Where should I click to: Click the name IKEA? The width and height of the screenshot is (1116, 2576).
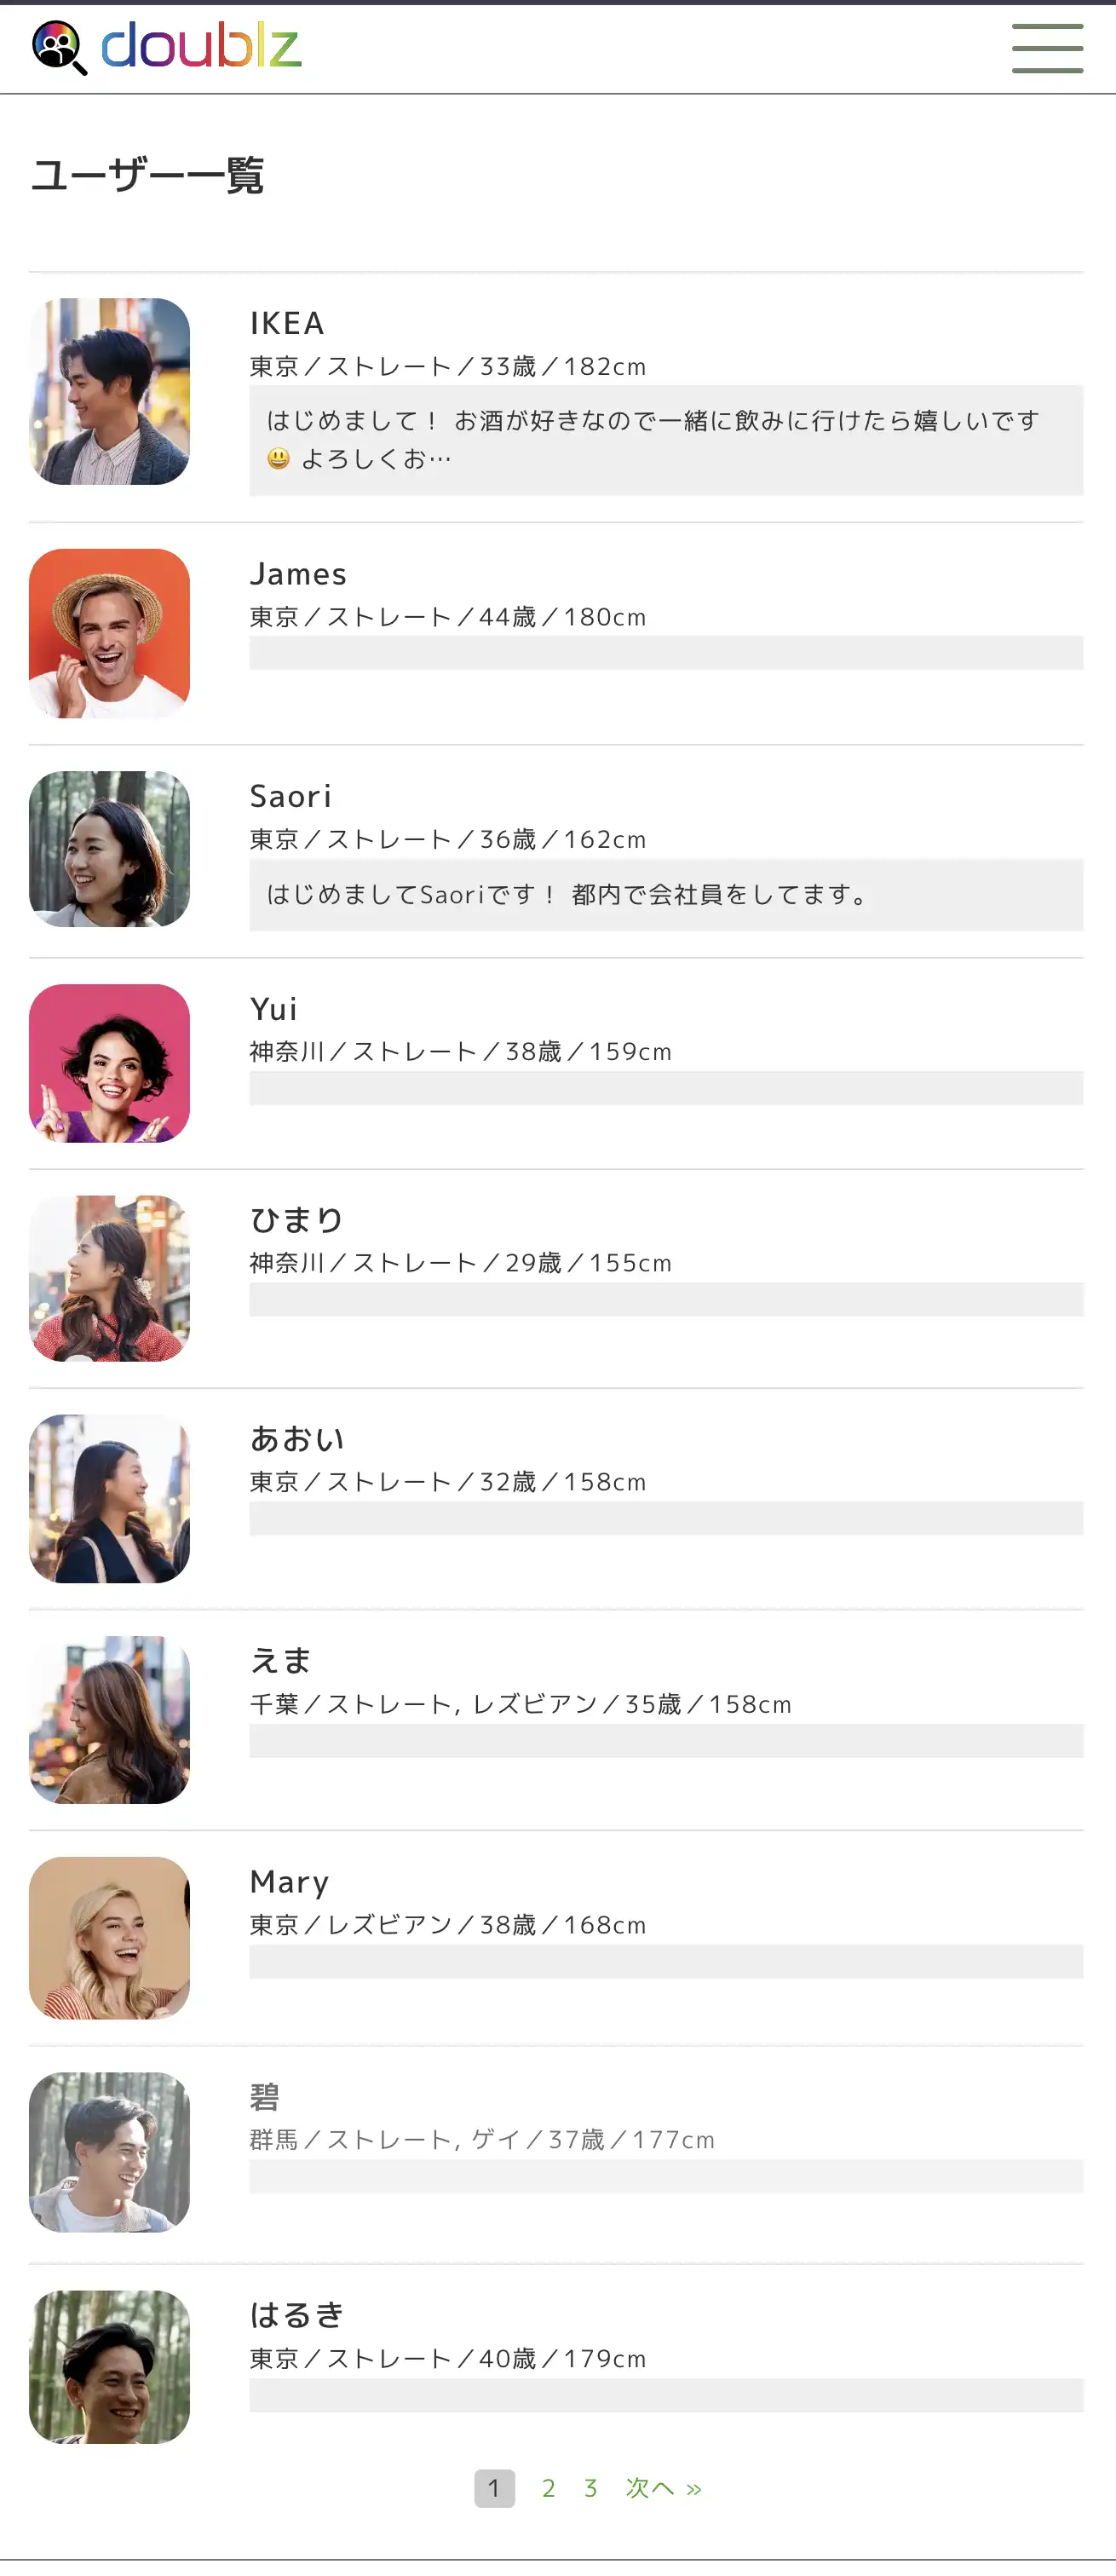click(287, 323)
